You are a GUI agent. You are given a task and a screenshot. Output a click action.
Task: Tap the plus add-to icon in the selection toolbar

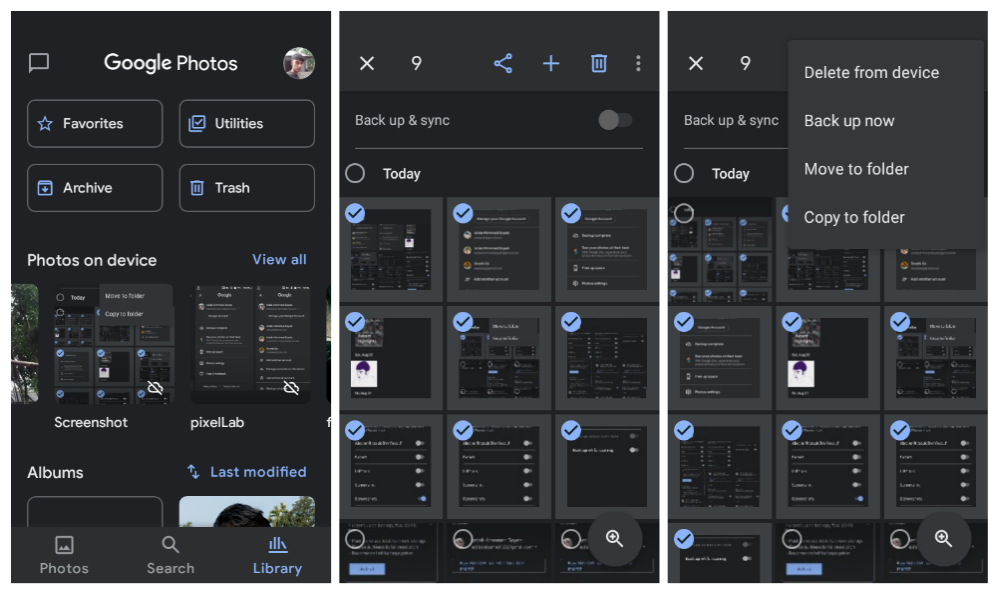[x=551, y=63]
